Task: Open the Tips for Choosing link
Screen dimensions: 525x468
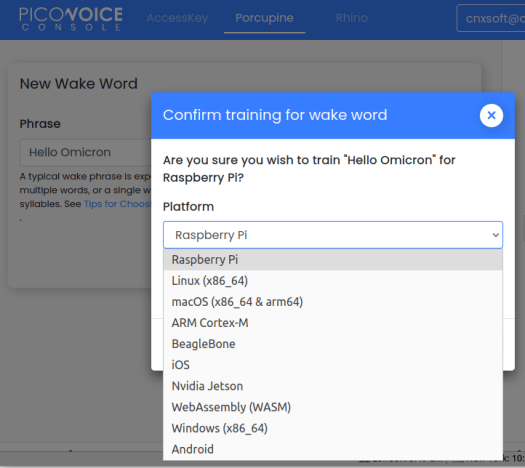Action: pos(117,204)
